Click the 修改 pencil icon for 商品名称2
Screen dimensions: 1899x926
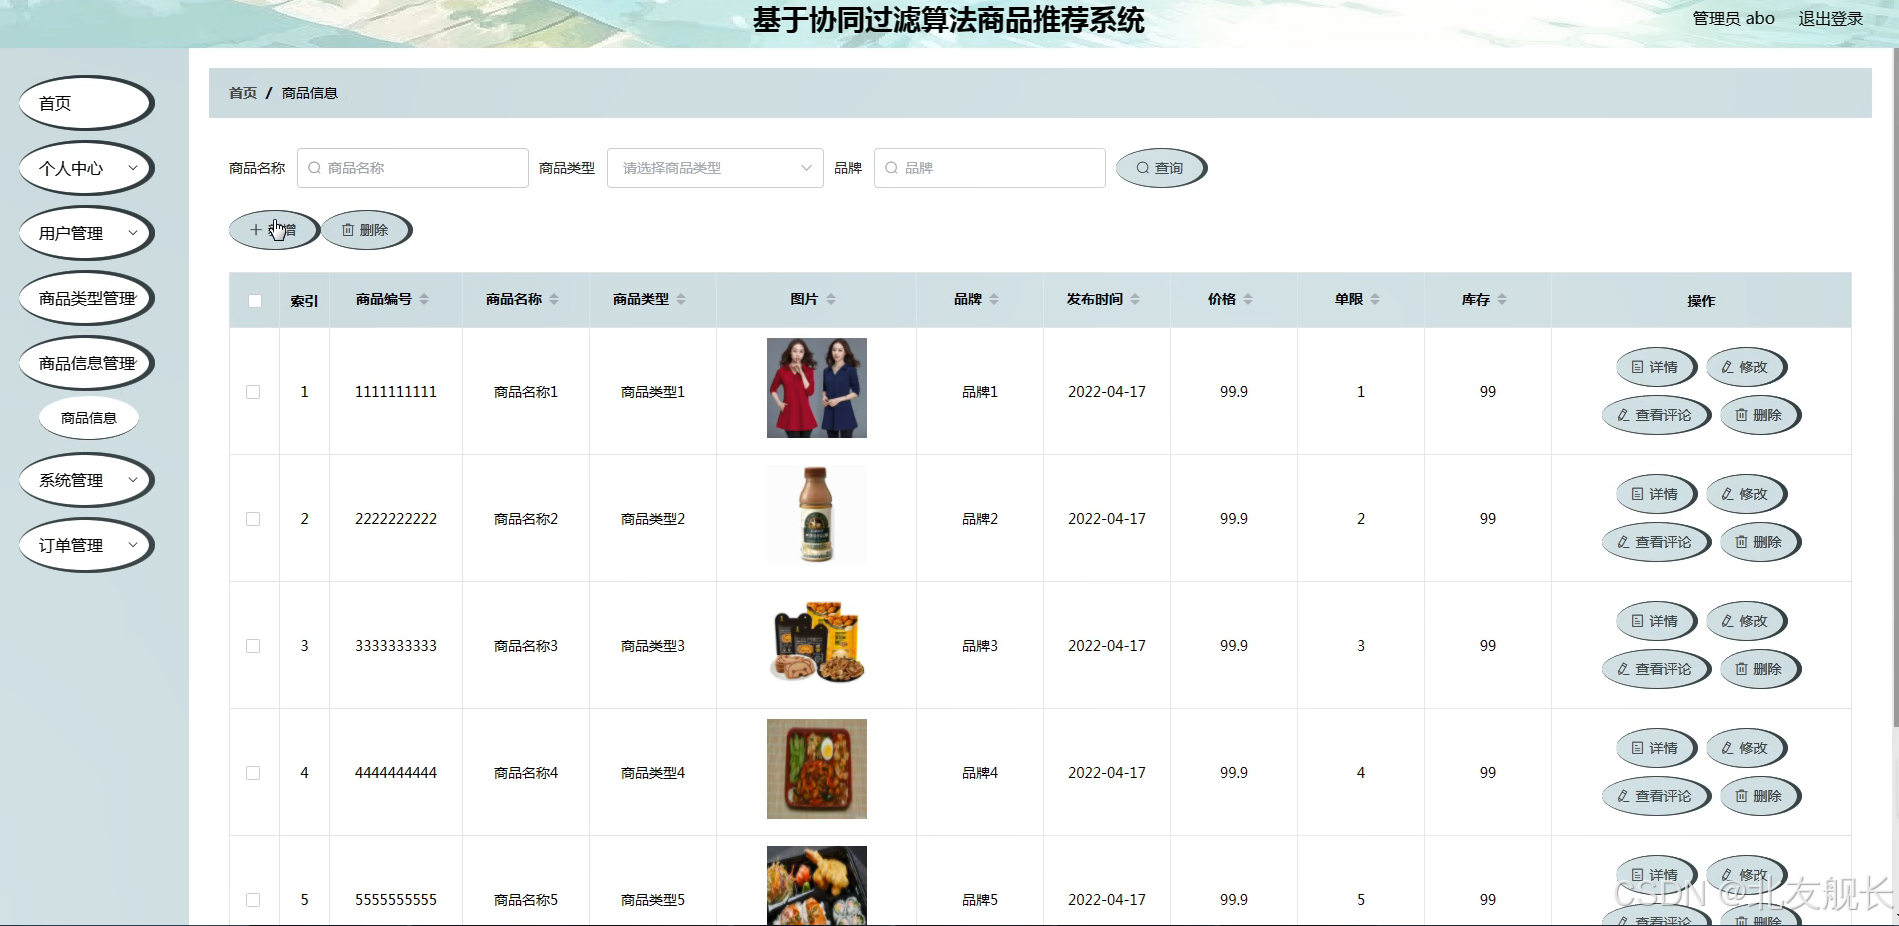point(1725,493)
